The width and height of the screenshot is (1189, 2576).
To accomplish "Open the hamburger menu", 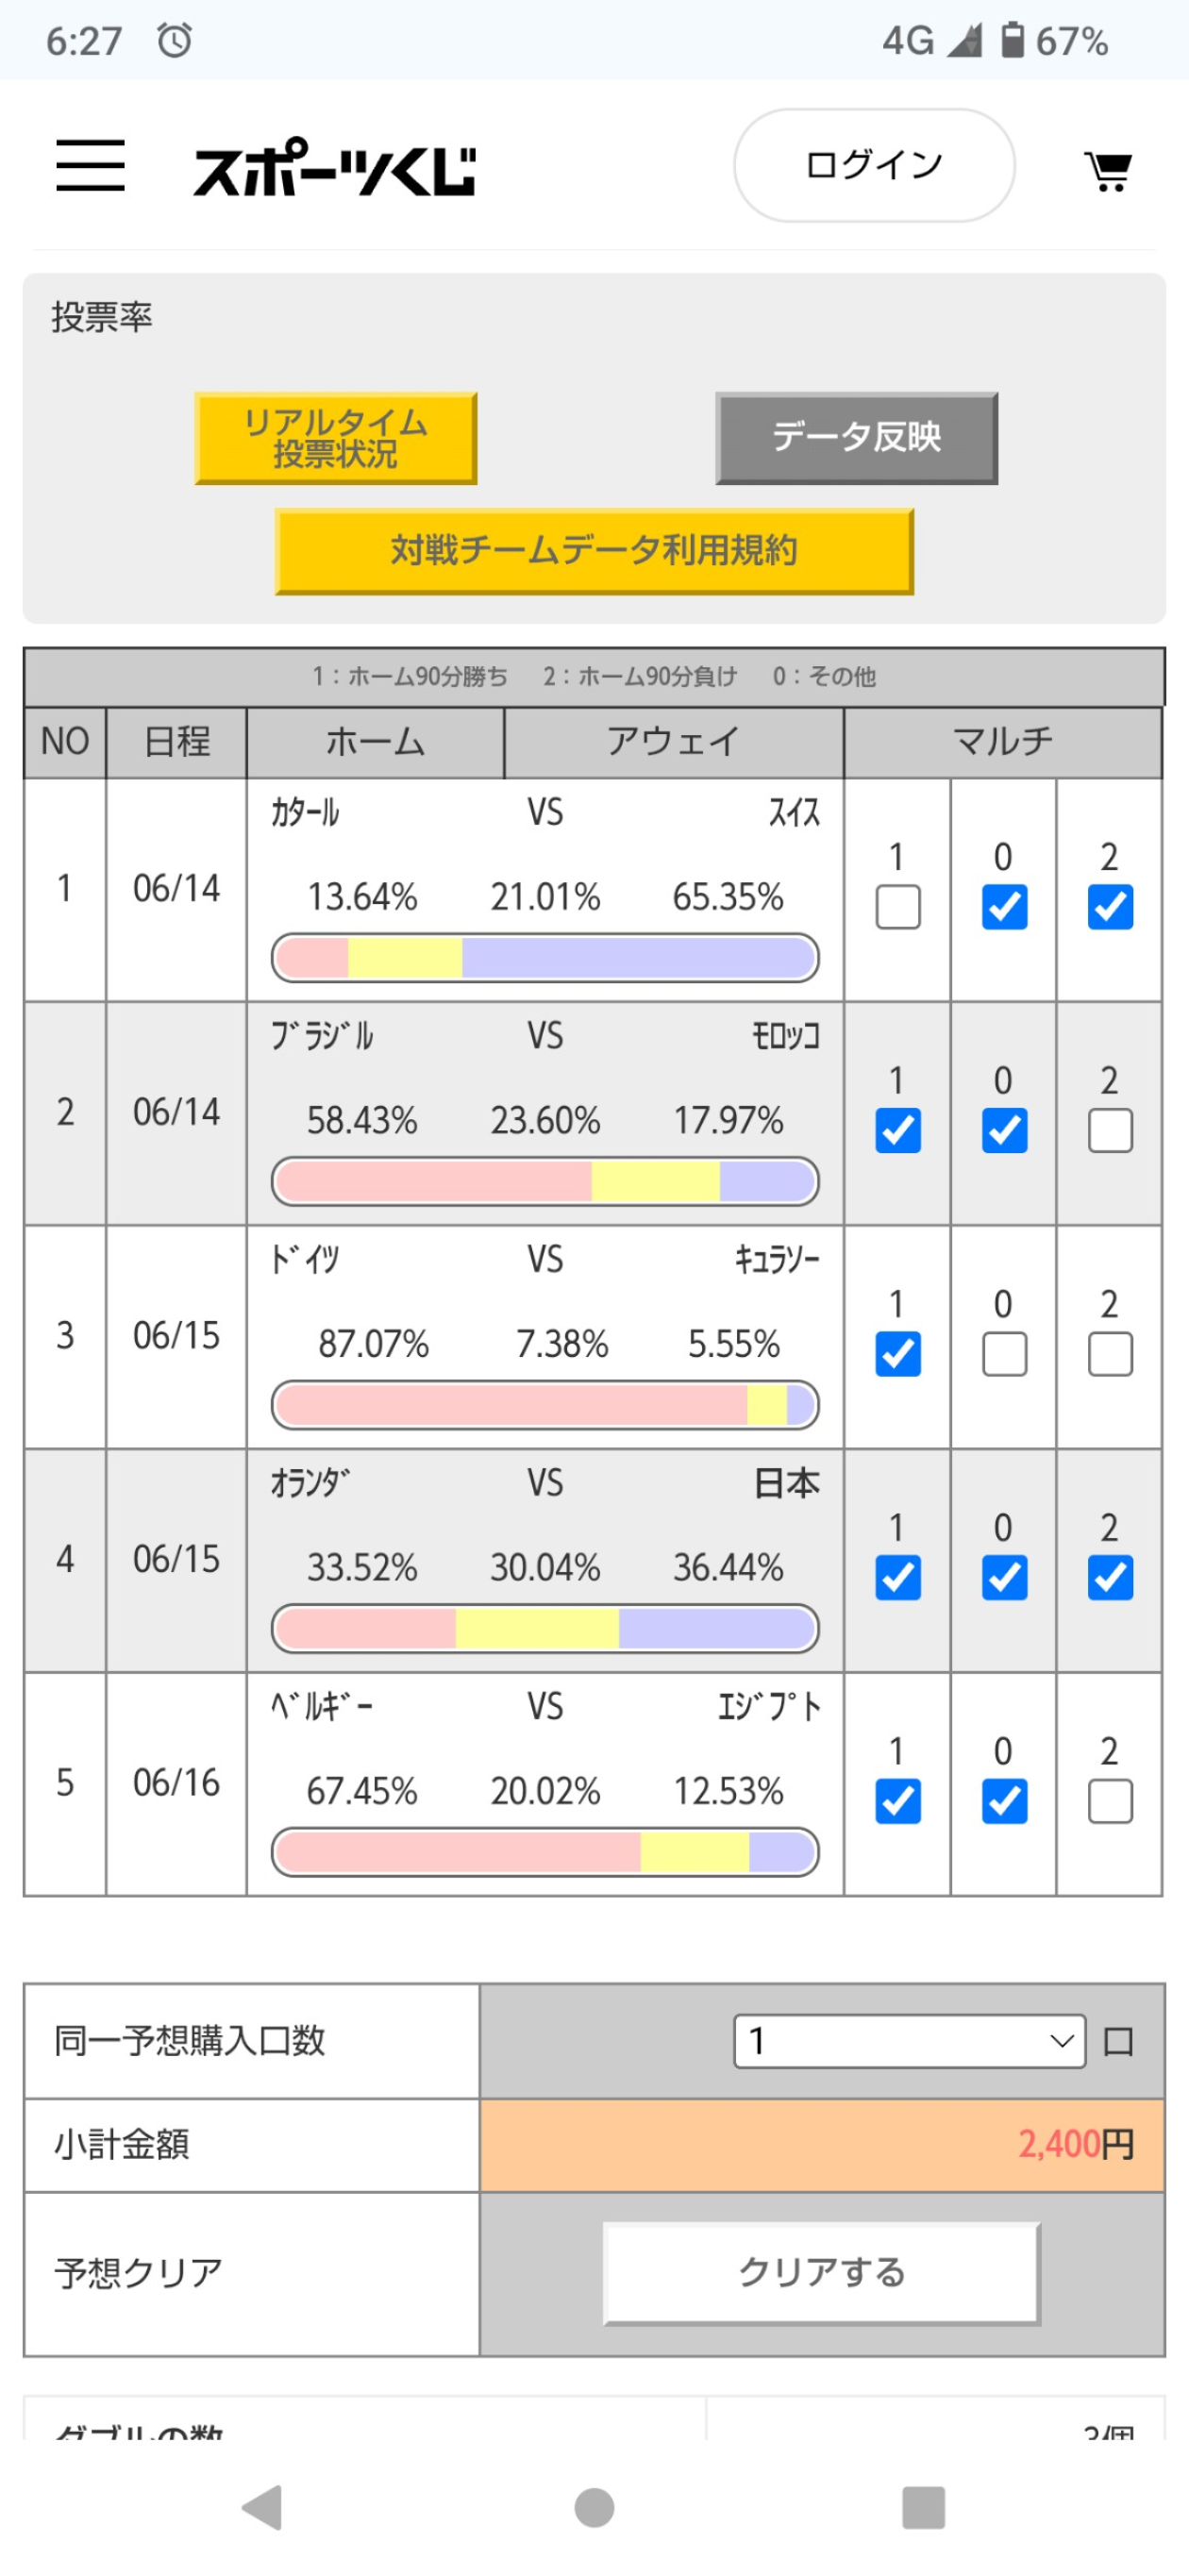I will [x=90, y=165].
